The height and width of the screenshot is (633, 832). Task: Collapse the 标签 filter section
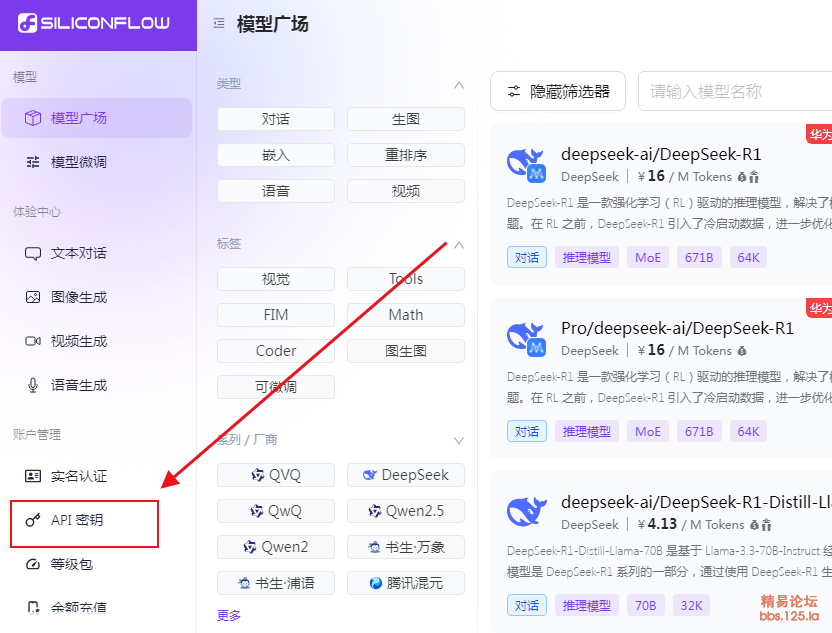click(459, 243)
